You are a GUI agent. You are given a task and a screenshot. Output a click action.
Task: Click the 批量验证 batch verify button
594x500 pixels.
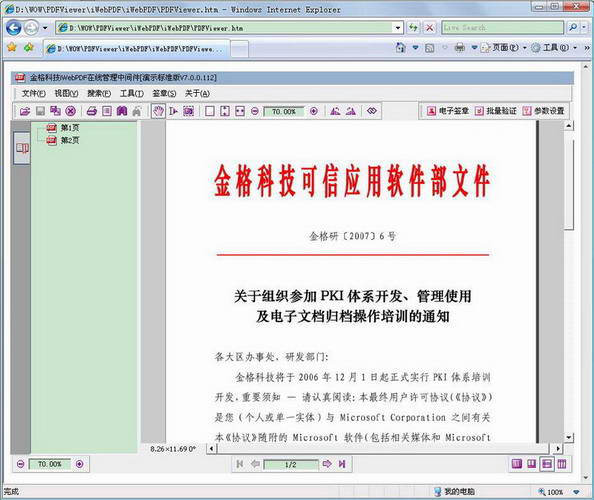click(x=496, y=111)
